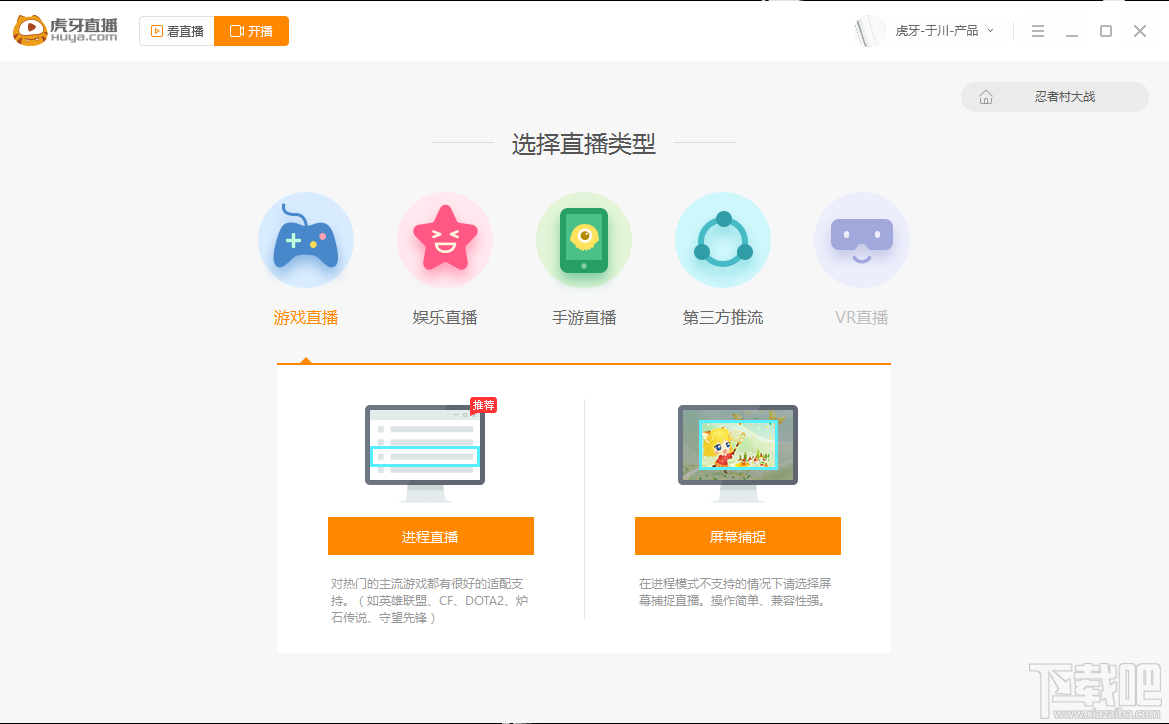This screenshot has height=724, width=1169.
Task: Select the 娱乐直播 star icon
Action: (445, 240)
